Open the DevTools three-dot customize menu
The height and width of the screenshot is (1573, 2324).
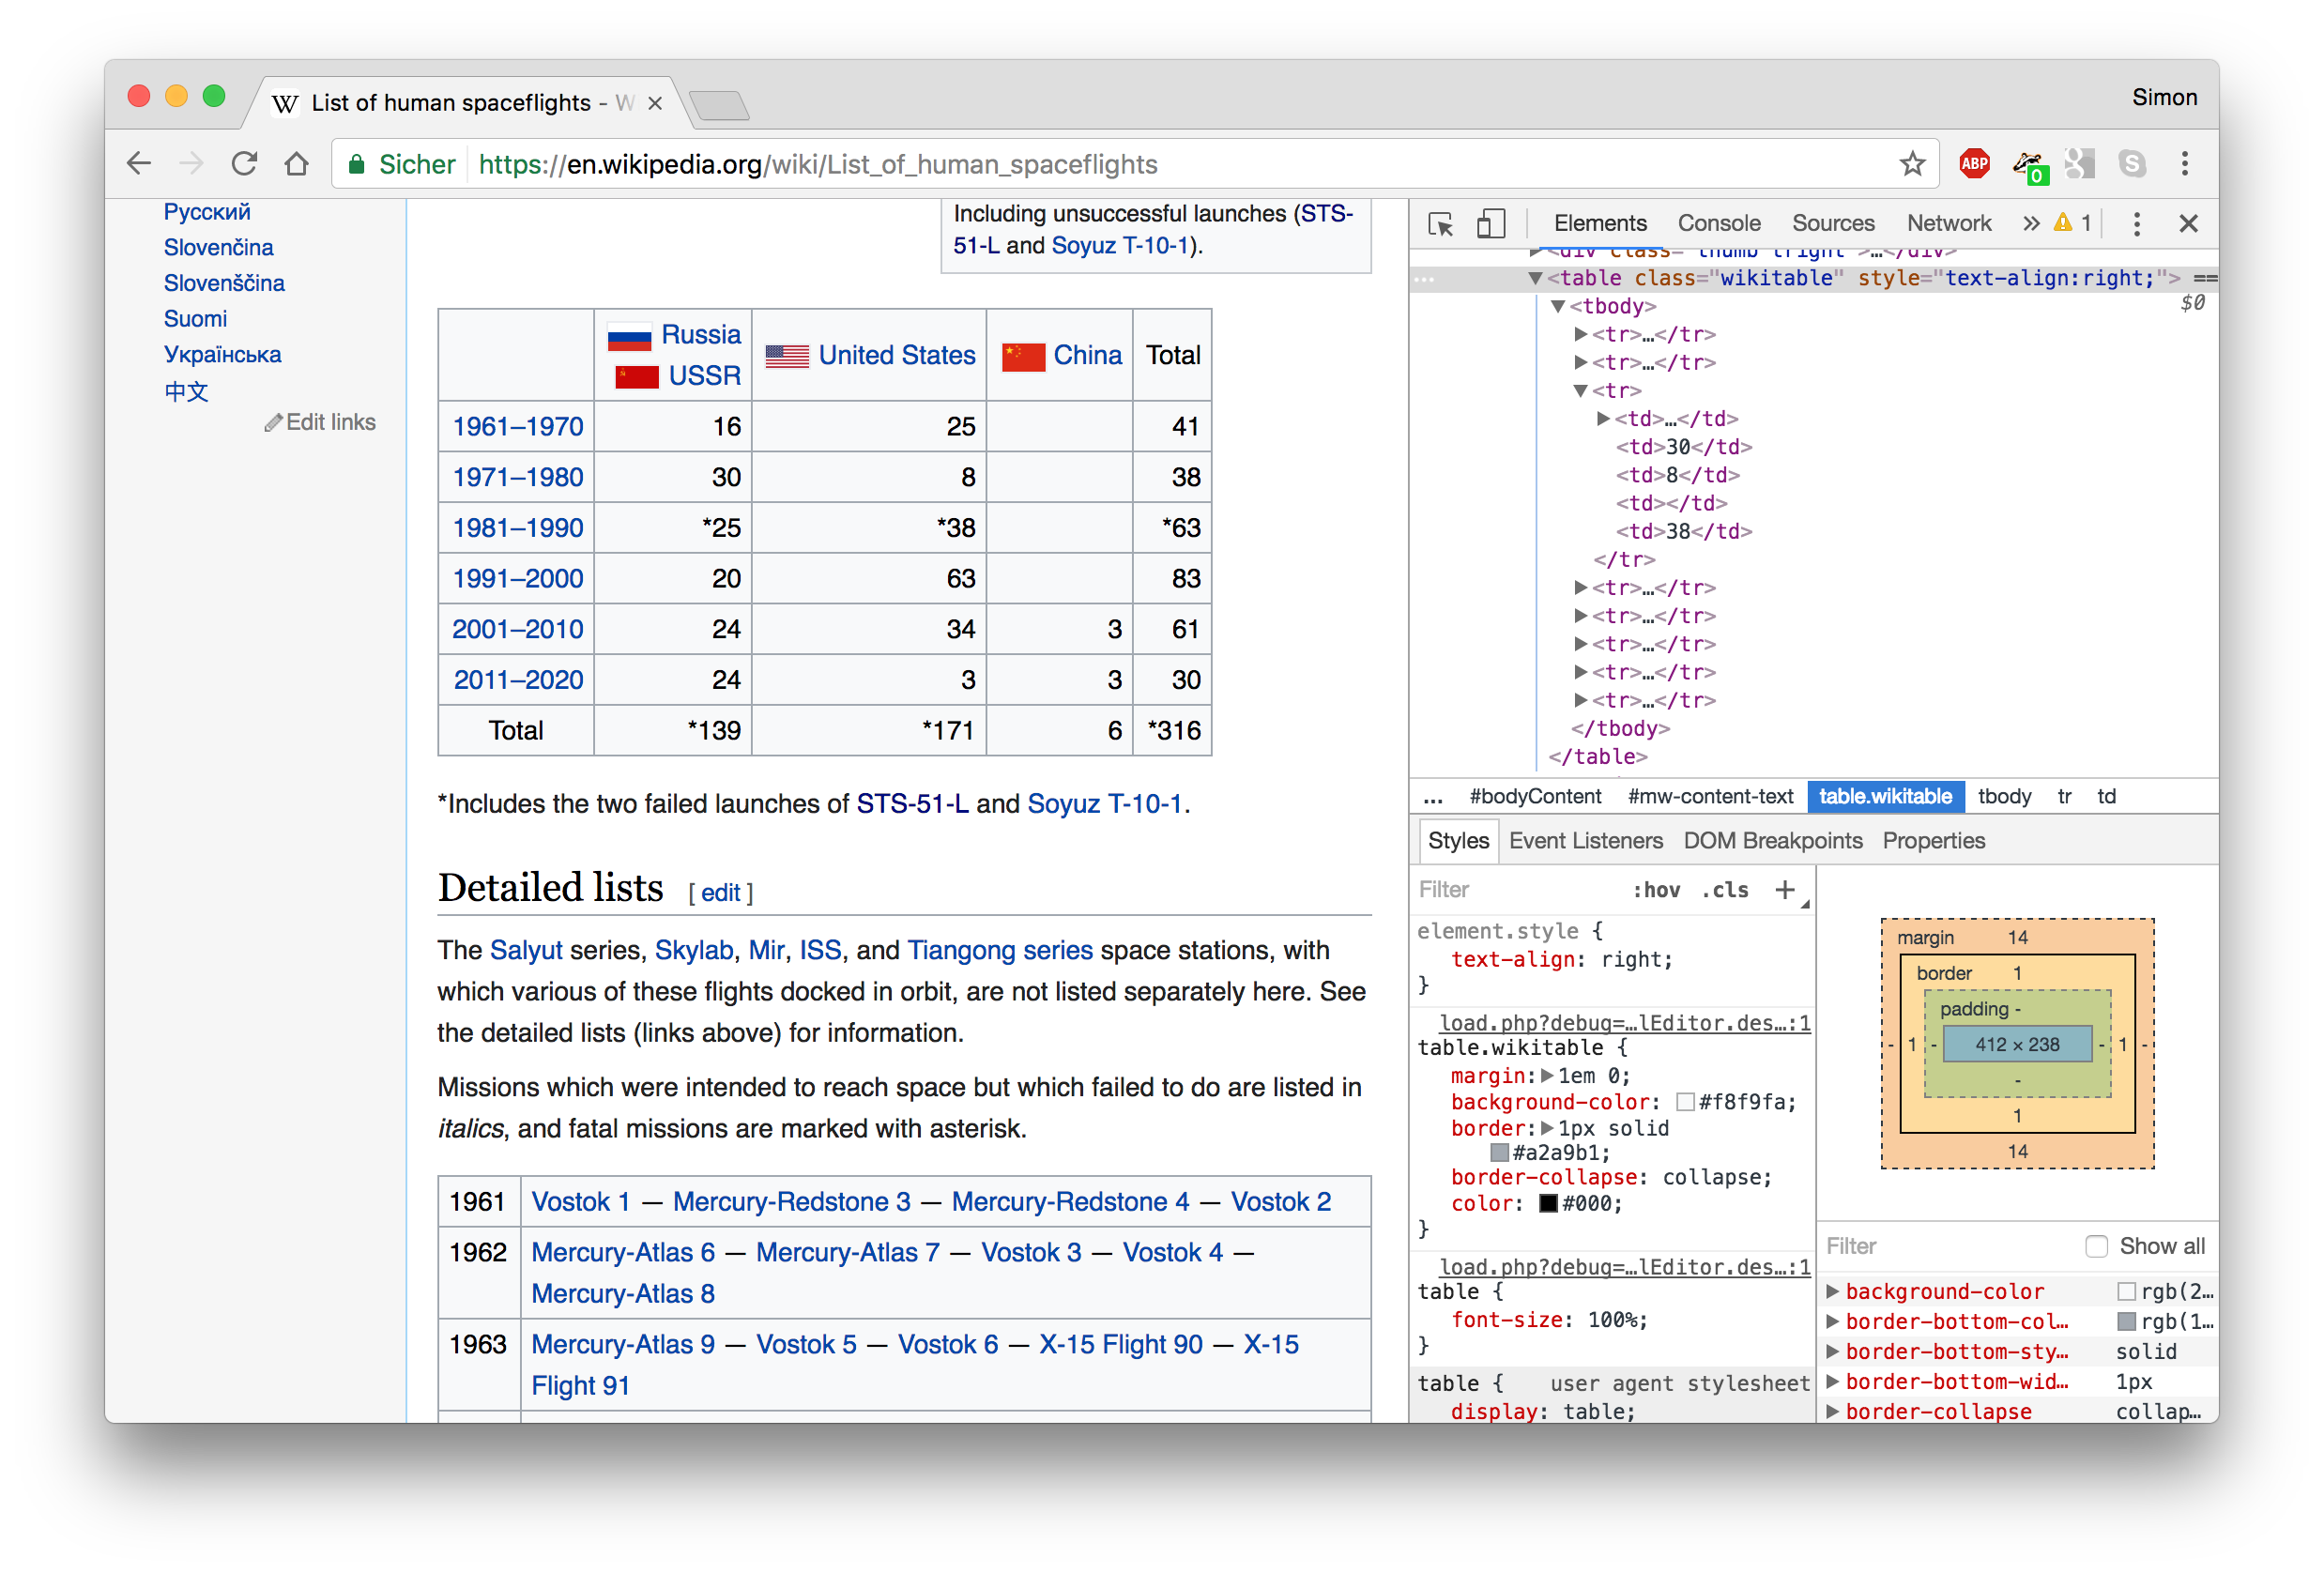pos(2136,224)
